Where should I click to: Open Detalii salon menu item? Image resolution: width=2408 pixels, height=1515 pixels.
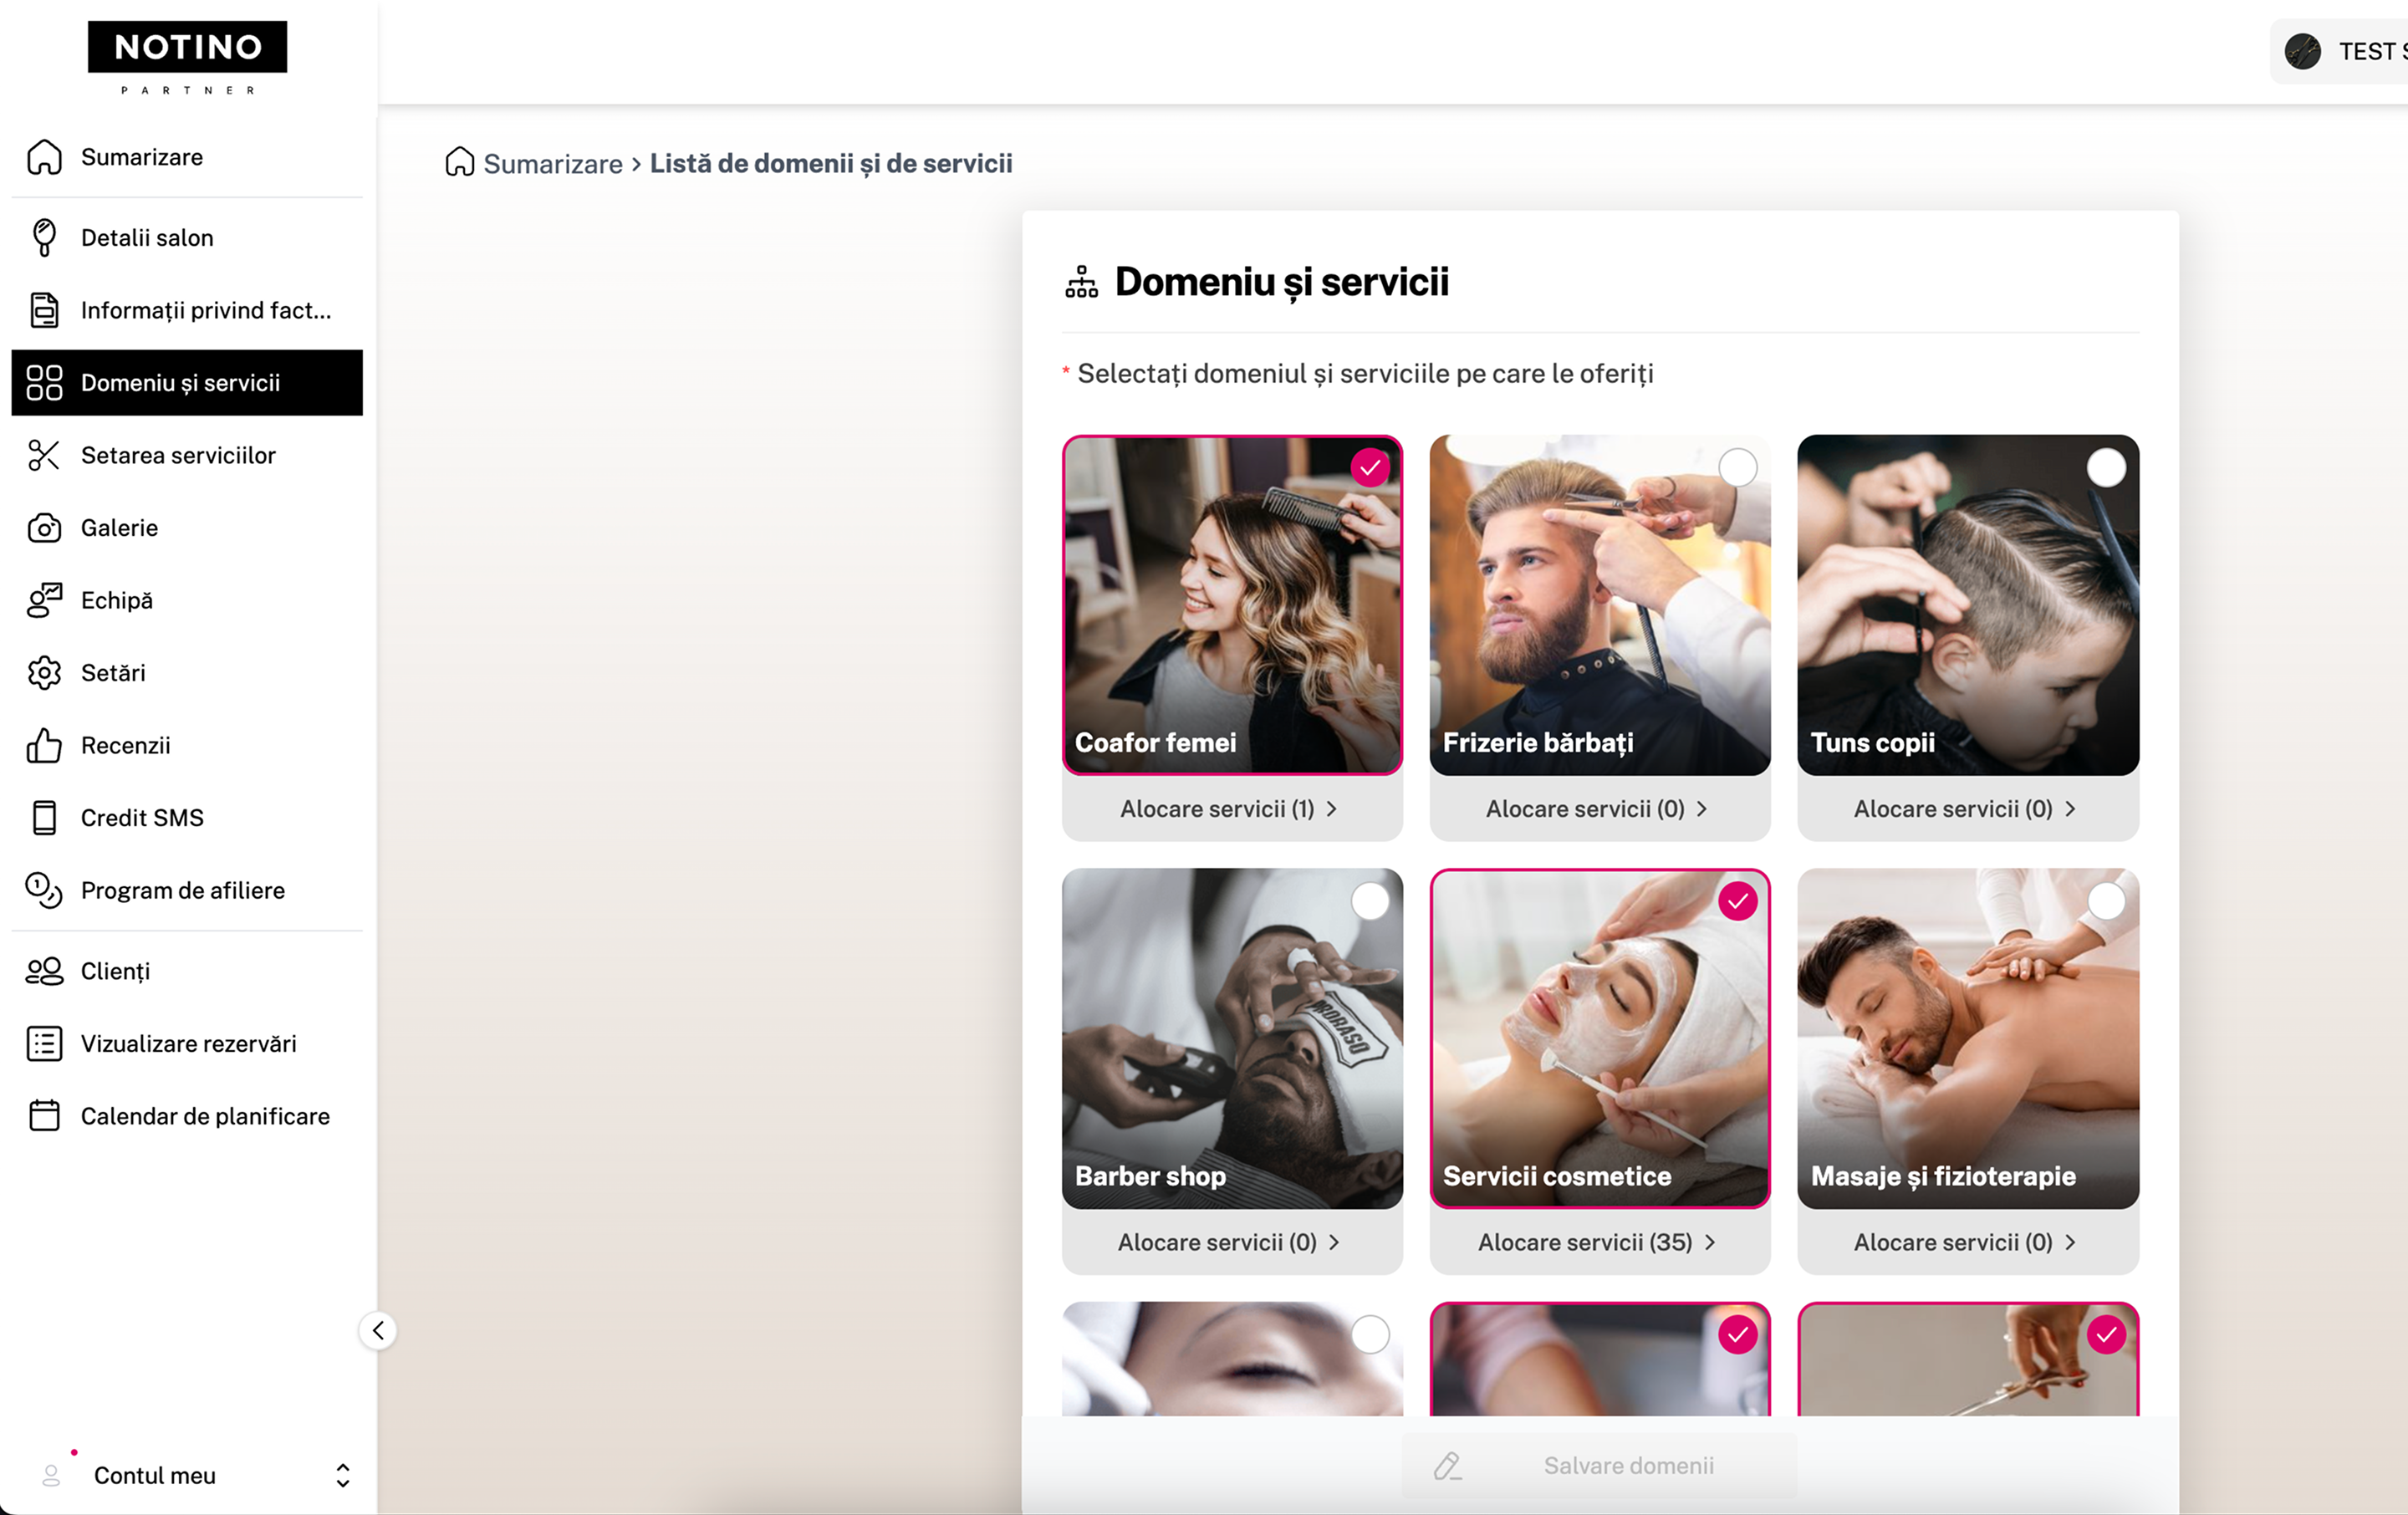point(187,238)
